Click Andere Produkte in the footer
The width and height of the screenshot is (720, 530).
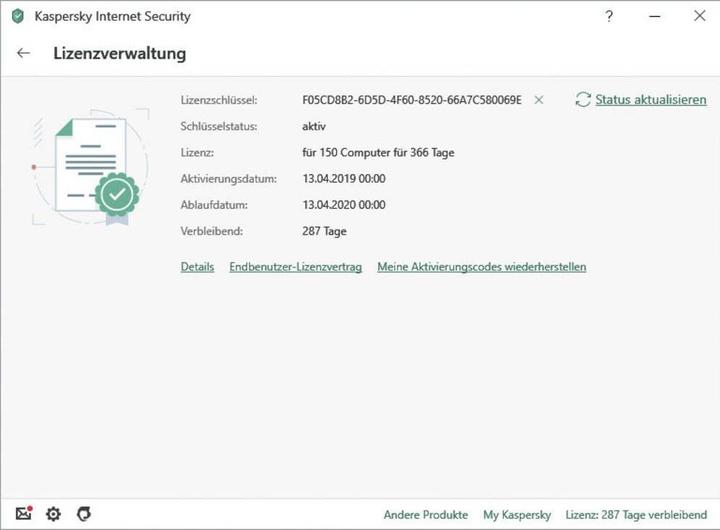[426, 515]
